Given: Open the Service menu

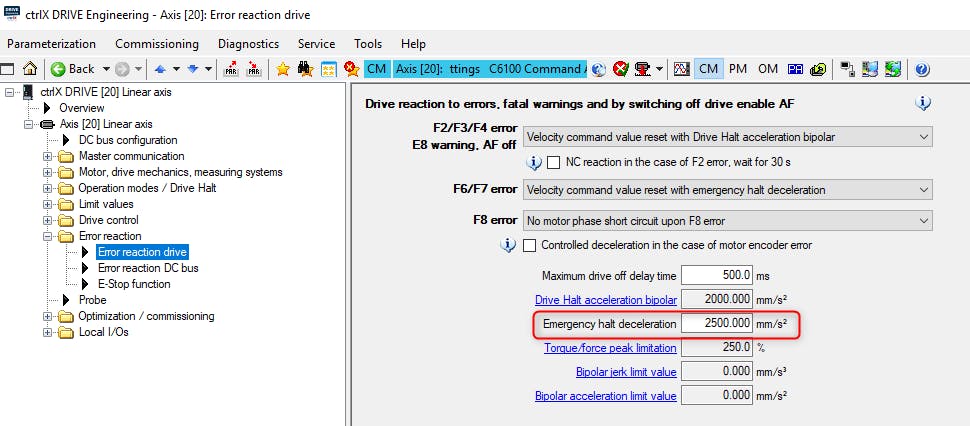Looking at the screenshot, I should [x=316, y=44].
